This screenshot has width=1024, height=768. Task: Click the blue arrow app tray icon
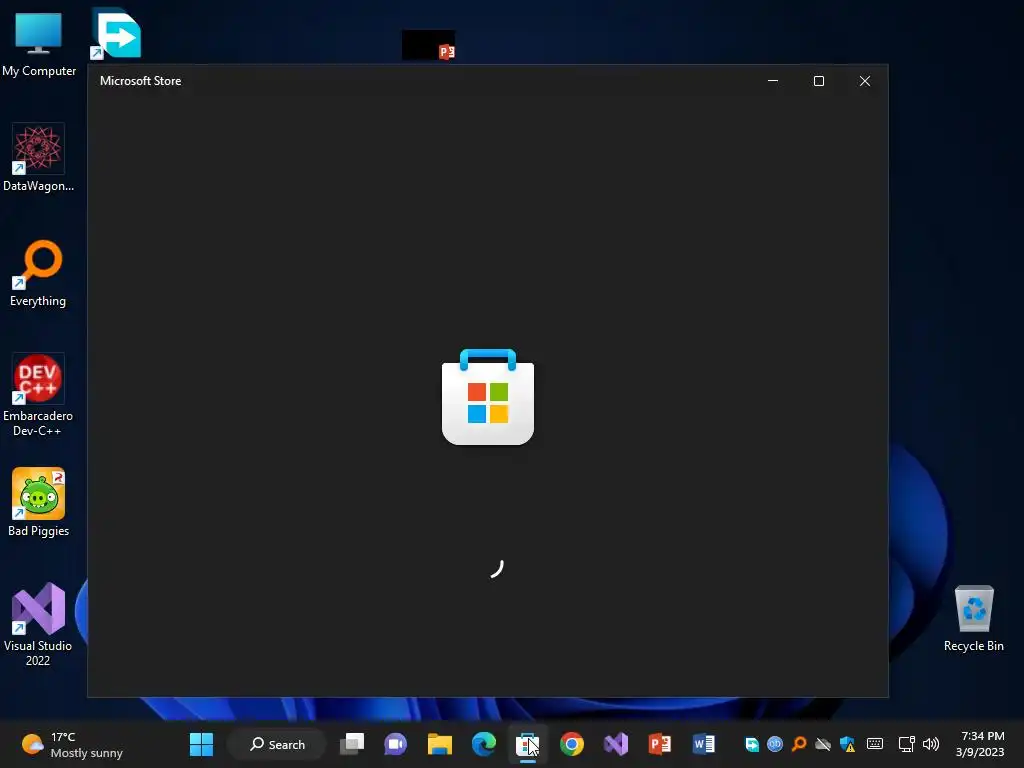pos(752,744)
